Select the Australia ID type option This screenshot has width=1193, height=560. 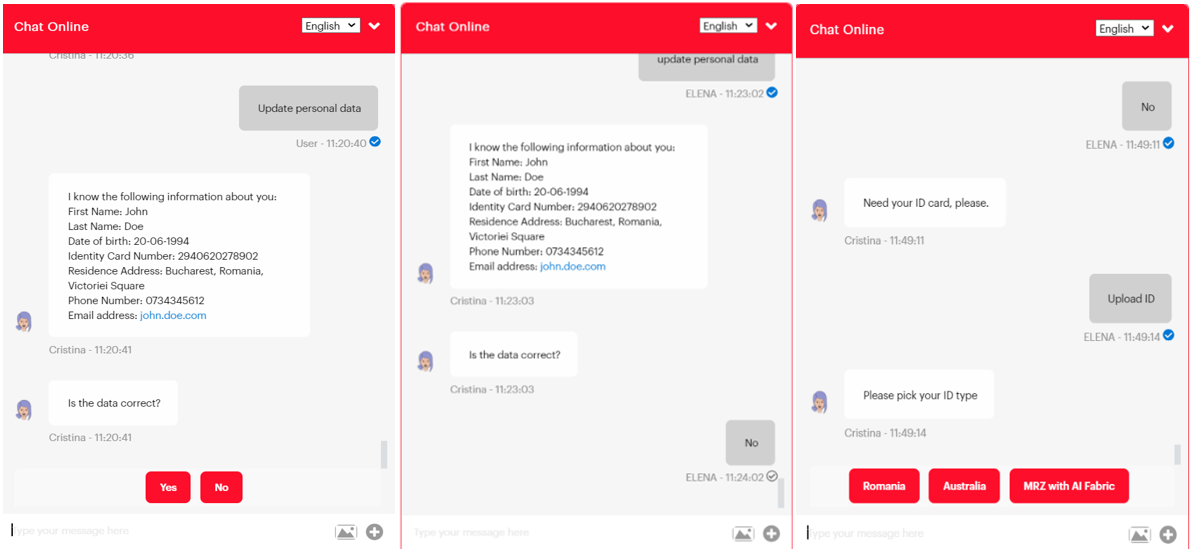point(964,486)
